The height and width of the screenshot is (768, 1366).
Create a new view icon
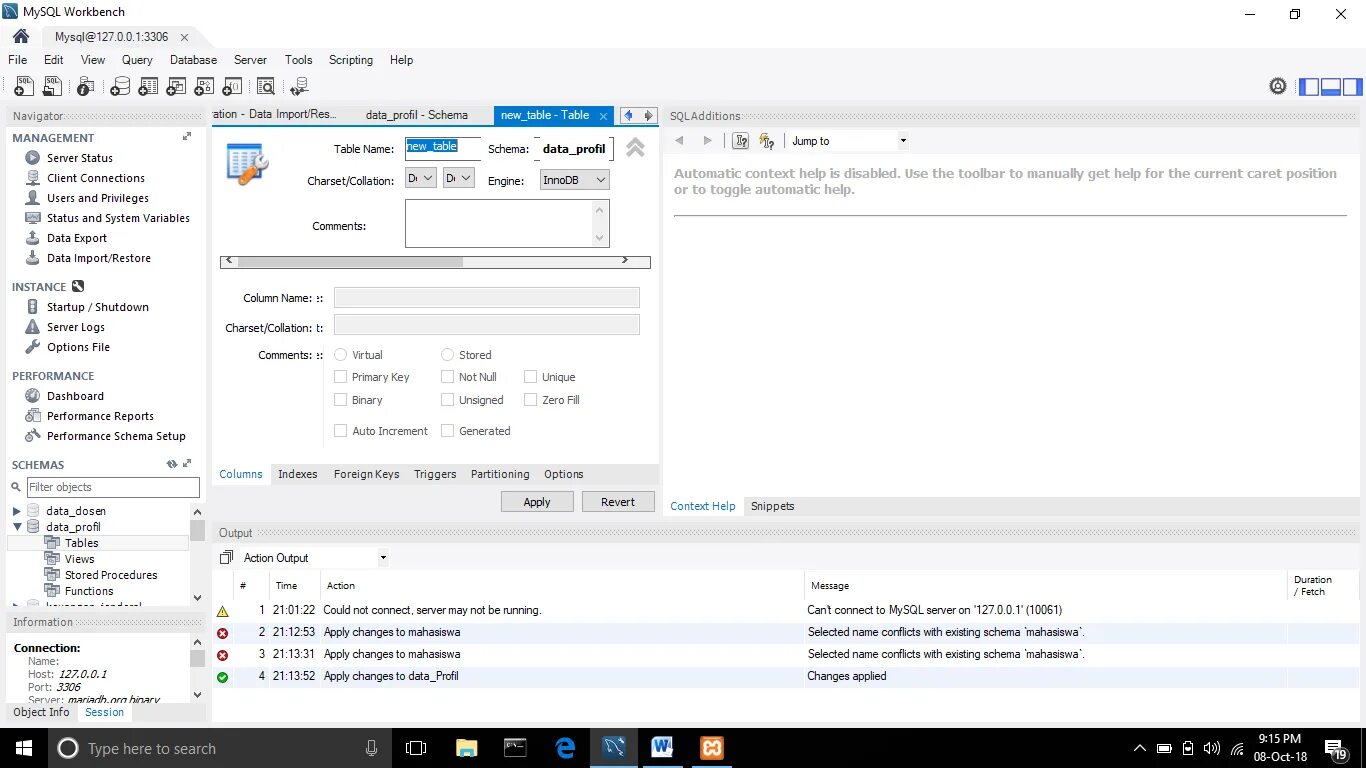pos(176,87)
